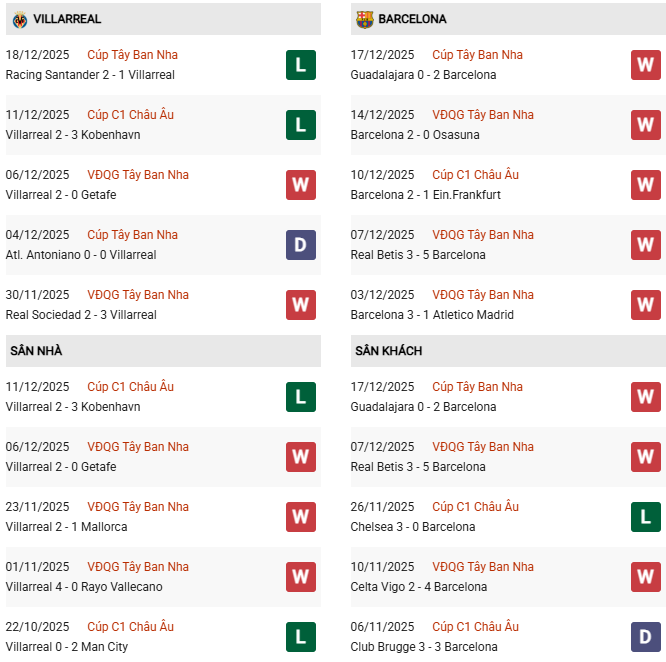Click win badge for Real Sociedad match
This screenshot has height=662, width=666.
300,305
